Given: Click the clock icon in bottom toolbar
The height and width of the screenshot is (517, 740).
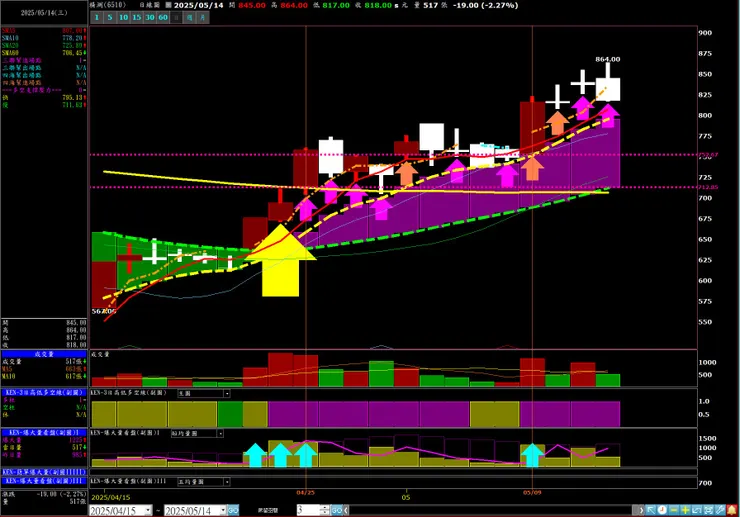Looking at the screenshot, I should 662,510.
